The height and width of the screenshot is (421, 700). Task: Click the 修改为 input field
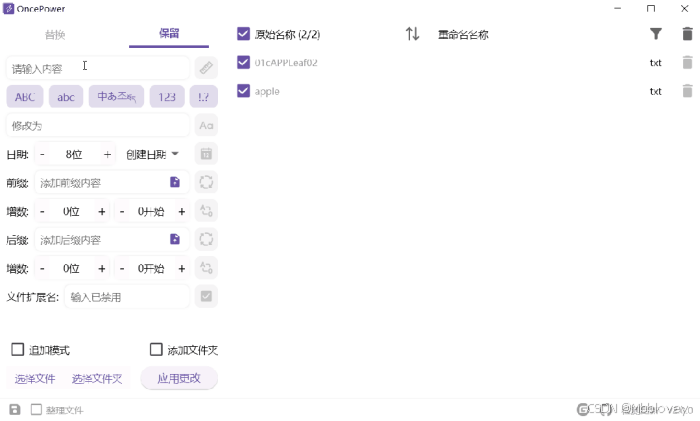click(97, 125)
